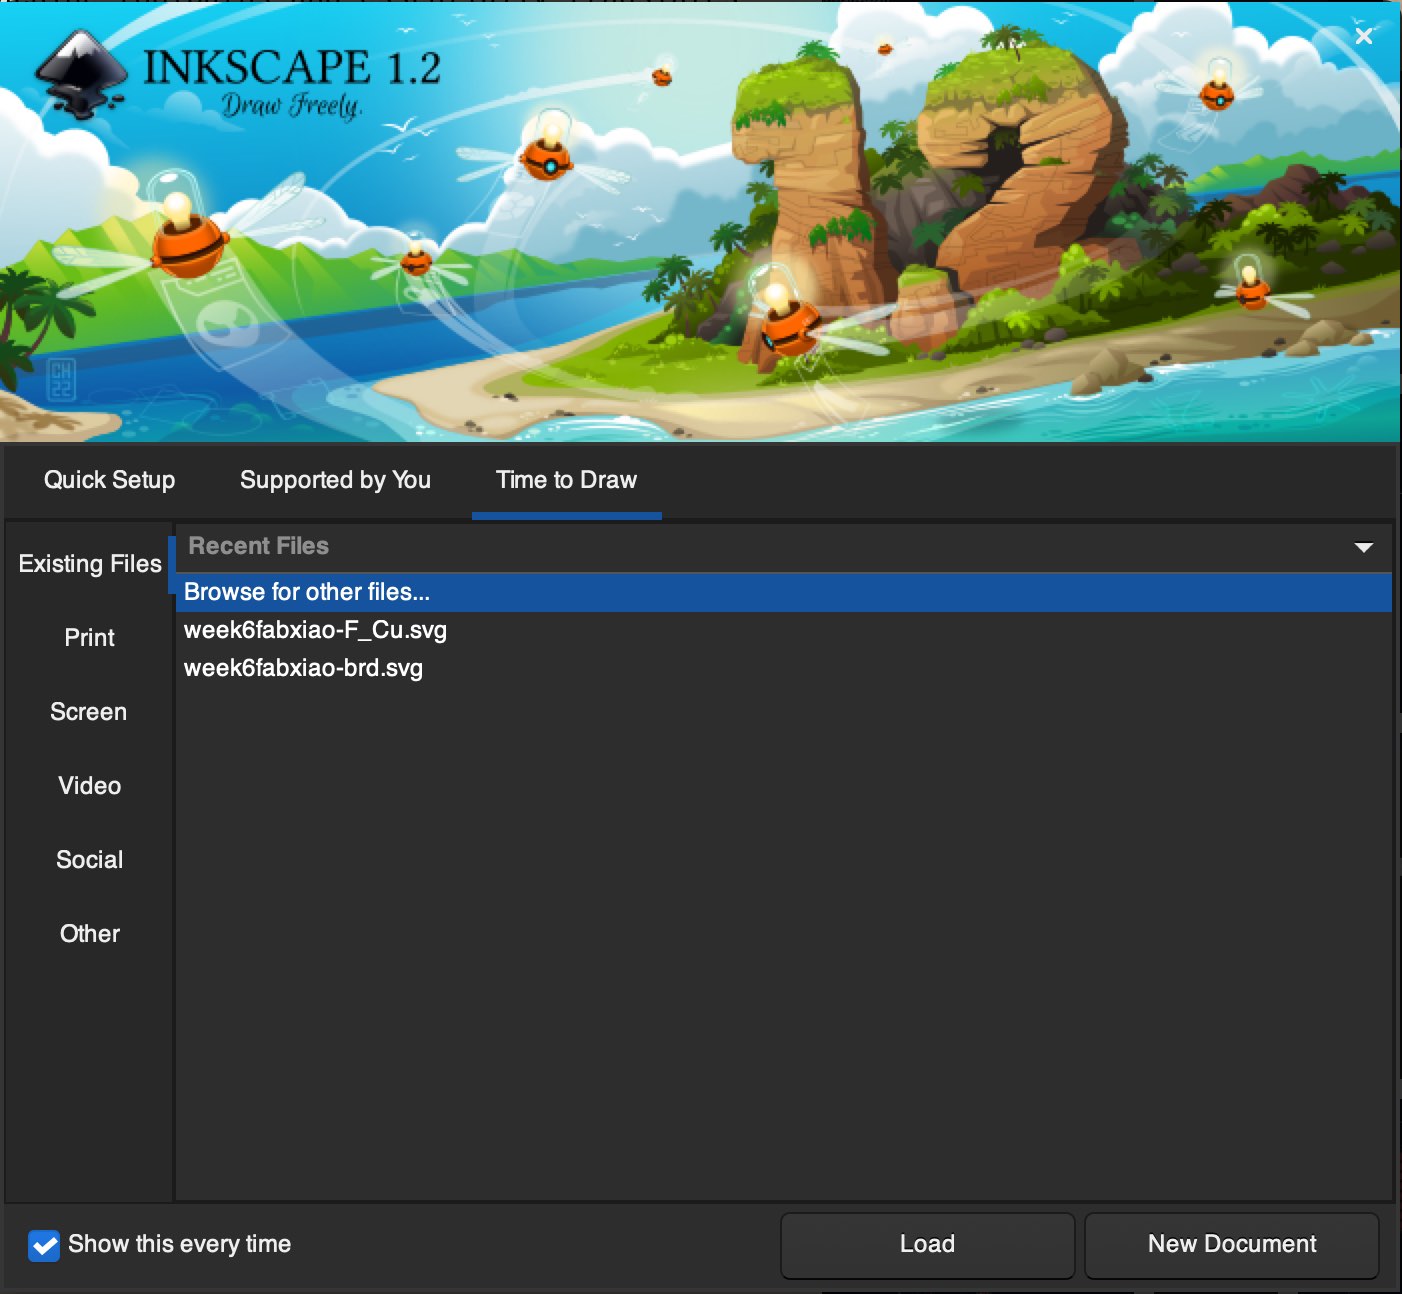Click the New Document button

point(1232,1245)
